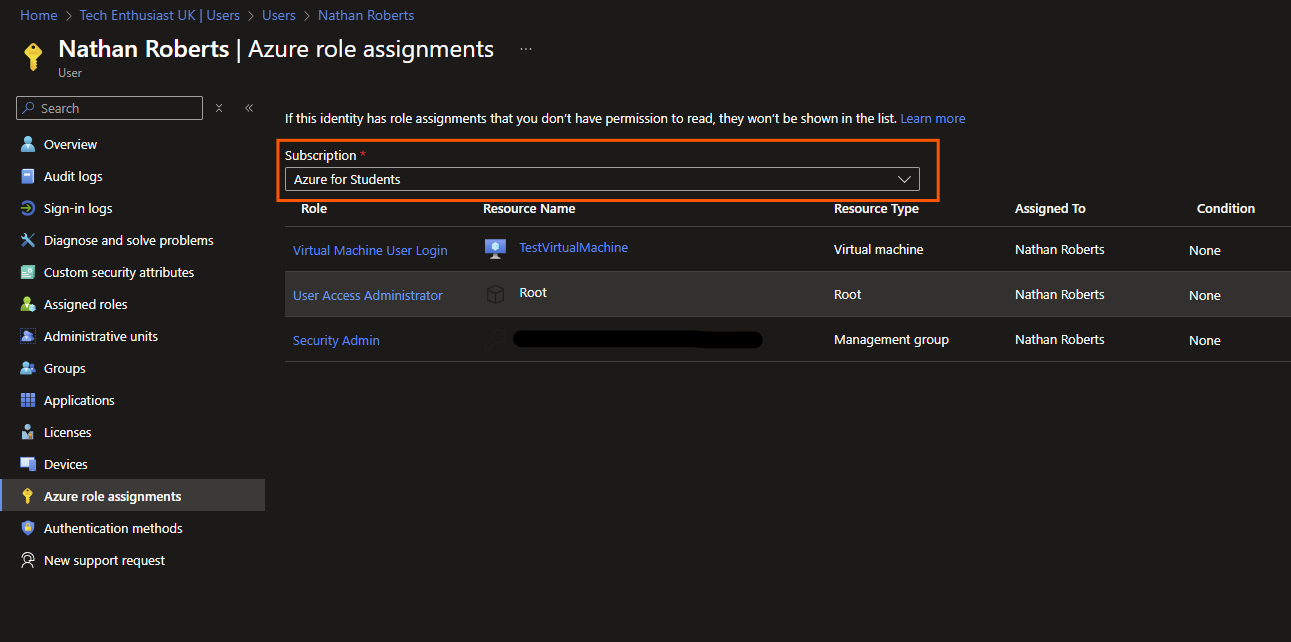Viewport: 1291px width, 642px height.
Task: Click in the sidebar Search field
Action: coord(110,108)
